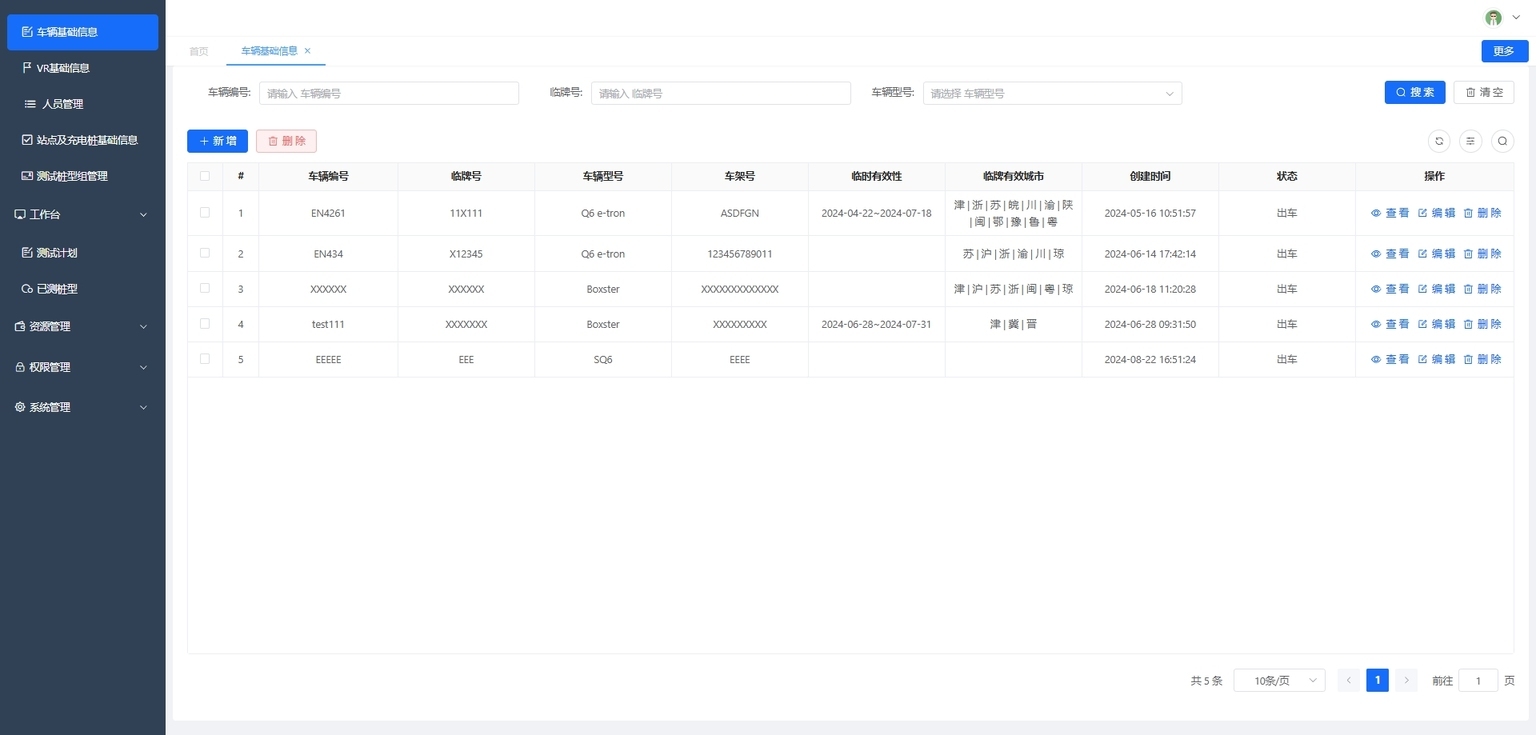Image resolution: width=1536 pixels, height=735 pixels.
Task: Delete the test111 vehicle row
Action: (1482, 324)
